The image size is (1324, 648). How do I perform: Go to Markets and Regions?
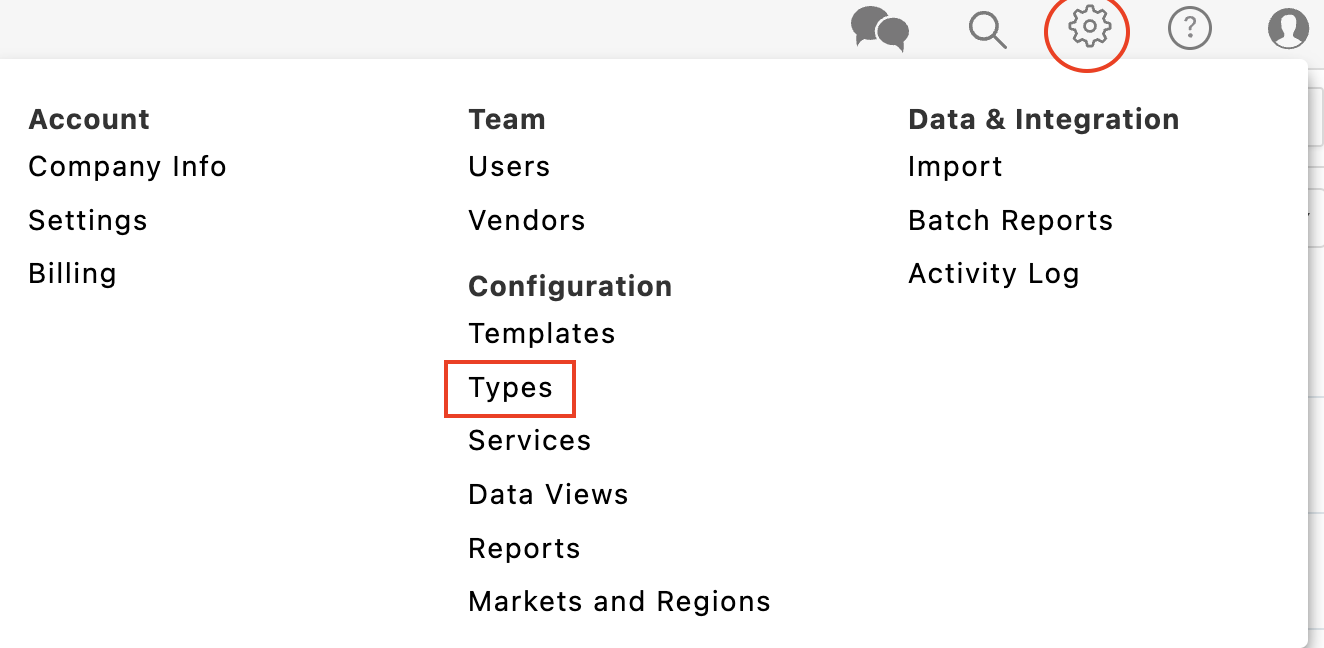[x=619, y=602]
